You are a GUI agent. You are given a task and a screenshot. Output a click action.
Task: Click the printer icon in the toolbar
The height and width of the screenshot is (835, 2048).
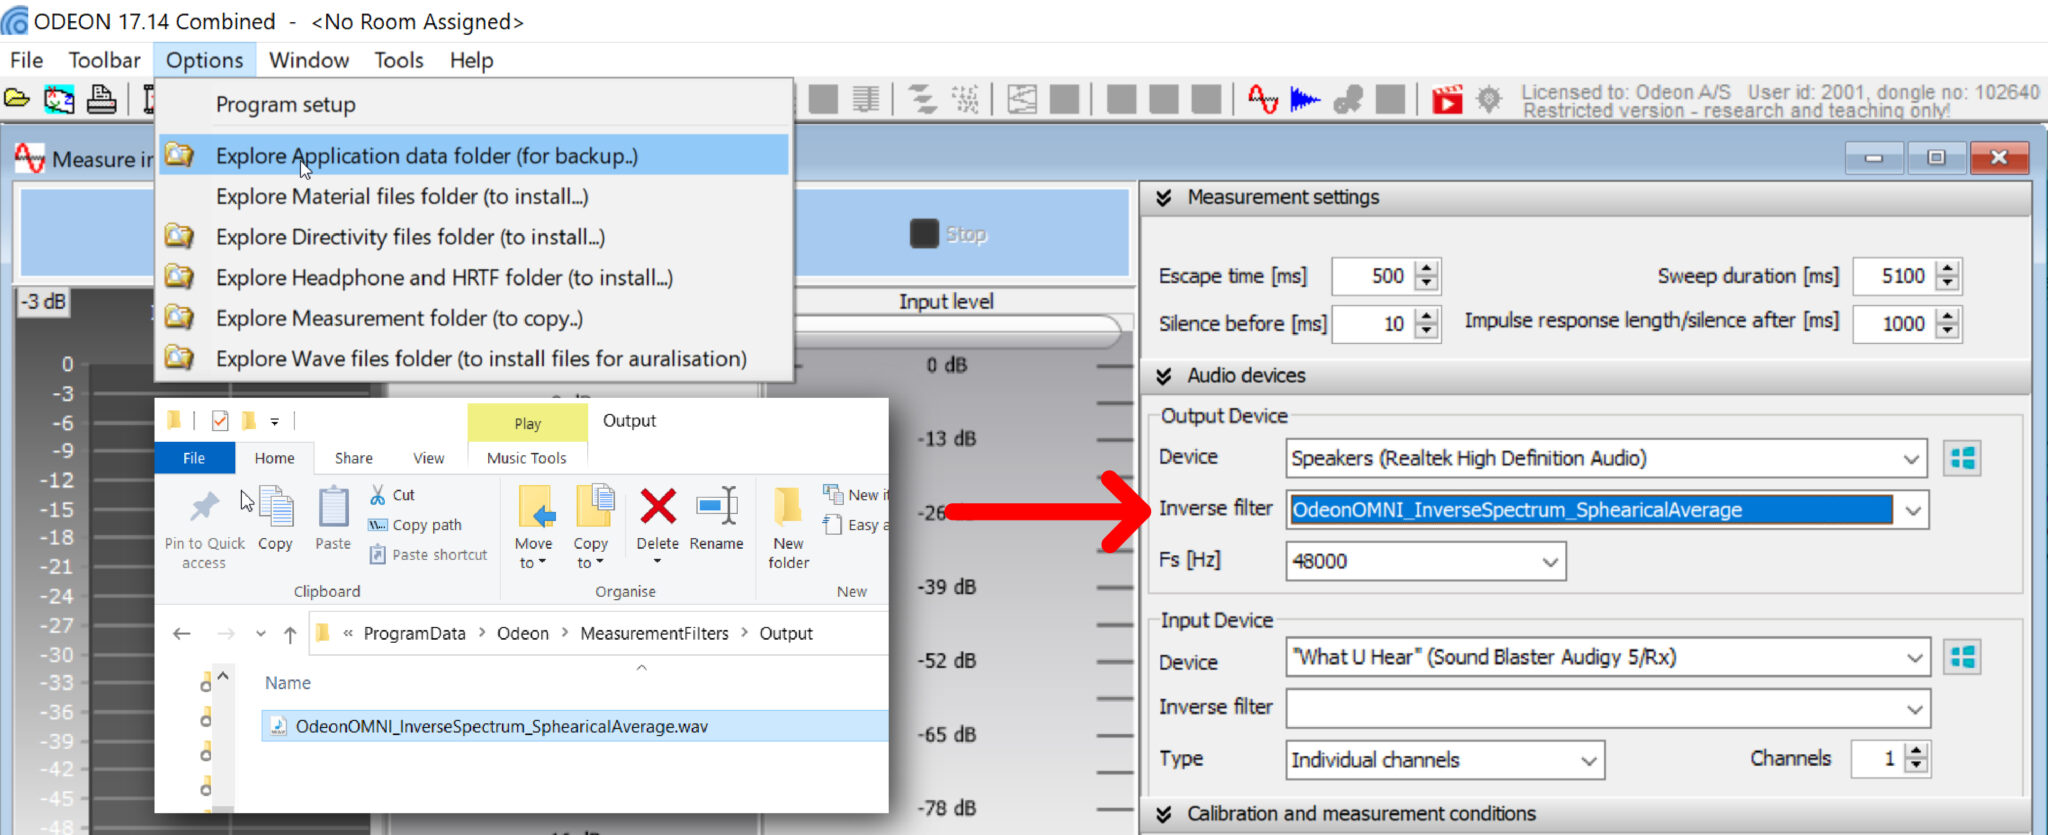[101, 99]
